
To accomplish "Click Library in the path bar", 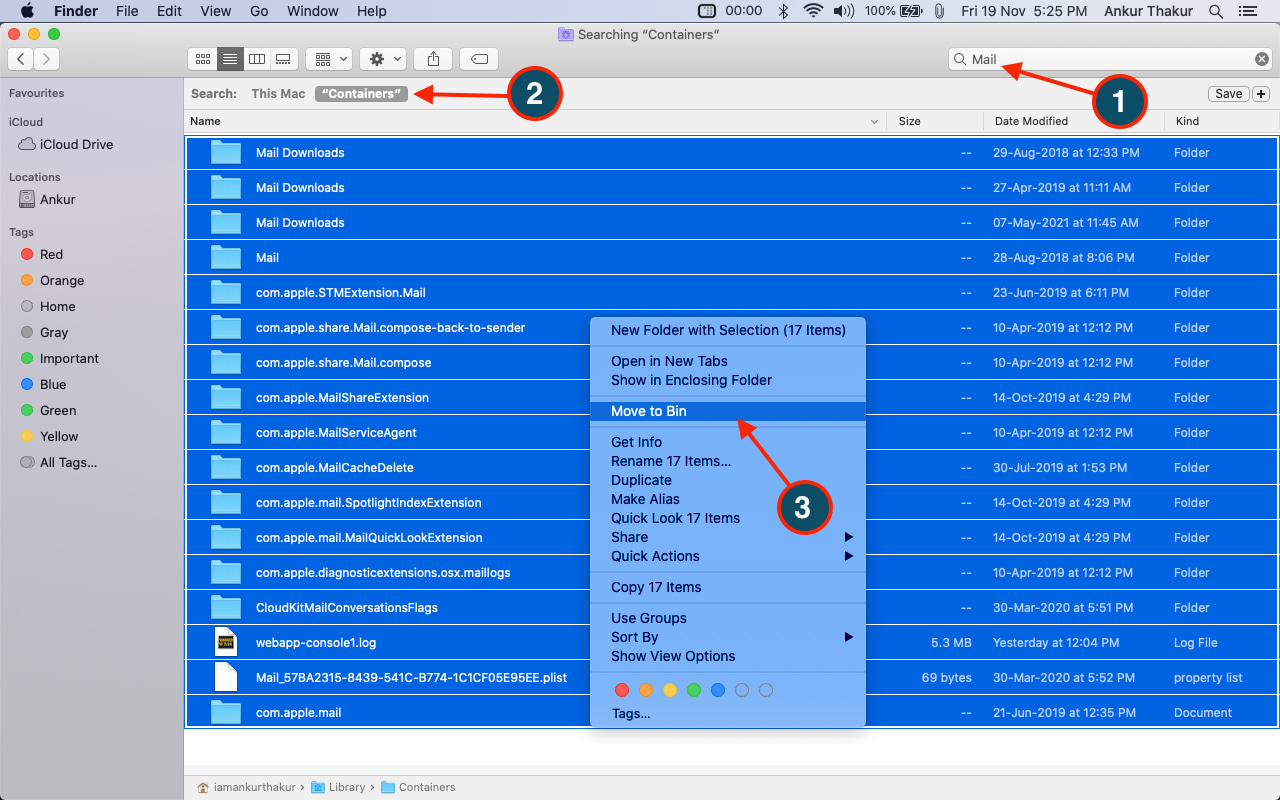I will tap(338, 787).
